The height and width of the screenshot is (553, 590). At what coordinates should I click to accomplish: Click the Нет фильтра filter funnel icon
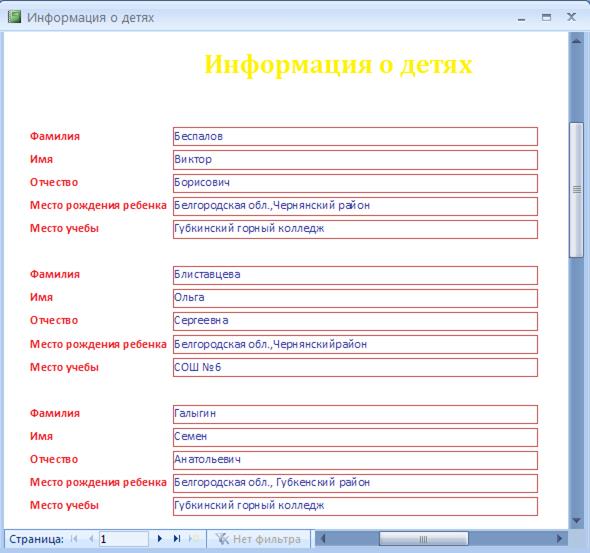(222, 539)
